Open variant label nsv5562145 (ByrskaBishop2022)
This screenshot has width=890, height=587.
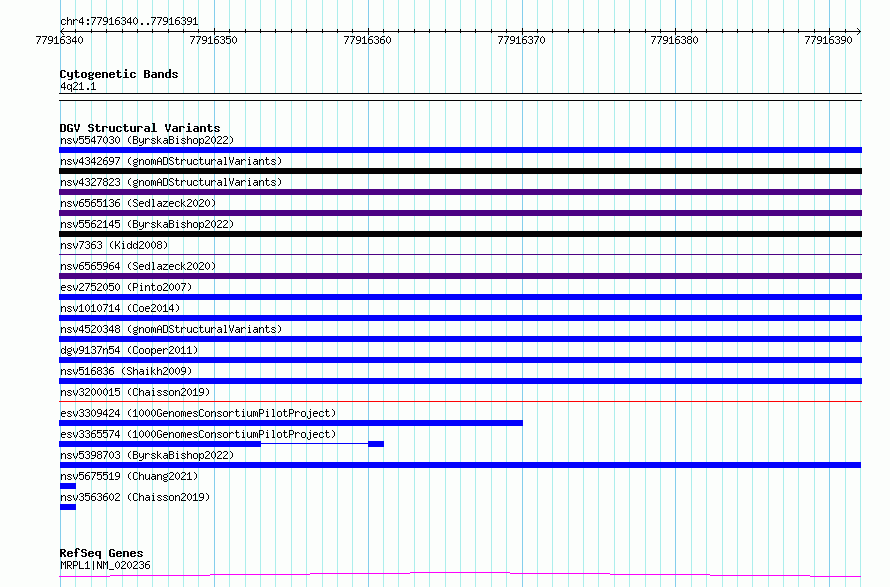click(x=147, y=224)
